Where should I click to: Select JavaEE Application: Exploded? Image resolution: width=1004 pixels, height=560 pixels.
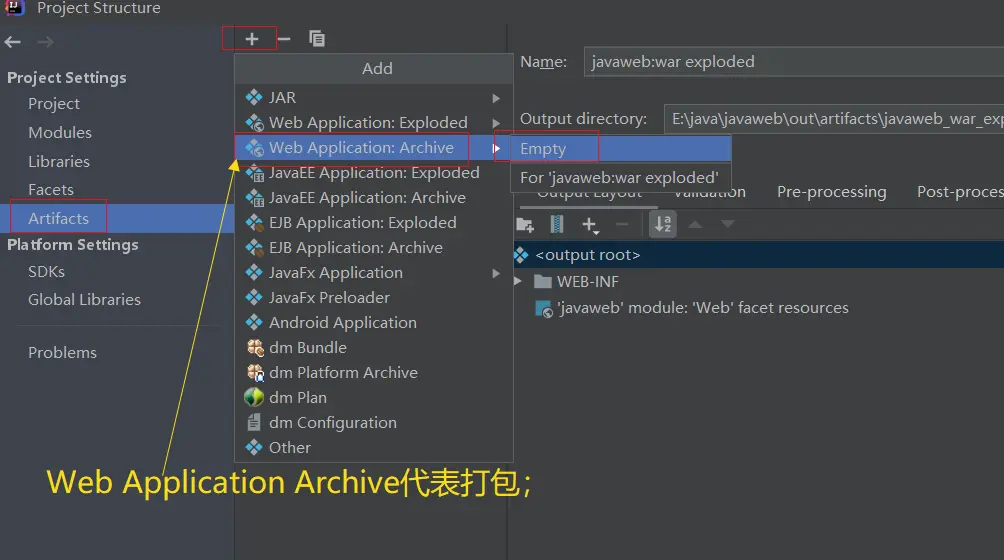coord(374,173)
